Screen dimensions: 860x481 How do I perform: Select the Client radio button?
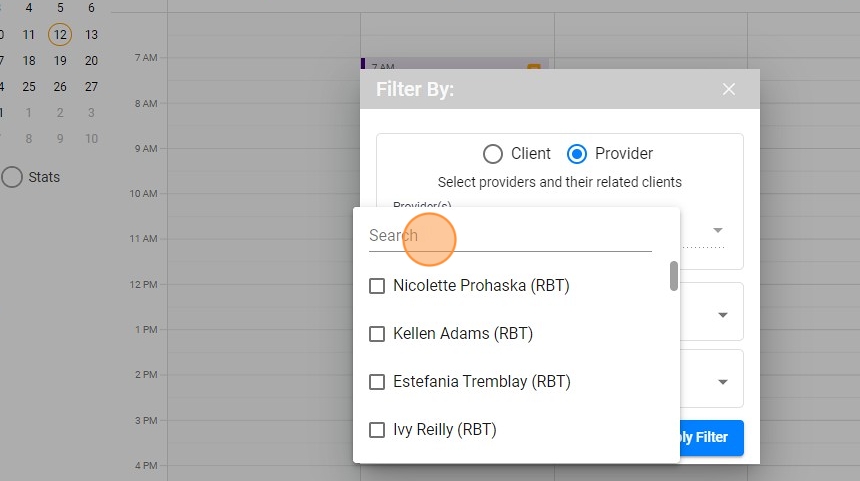(493, 154)
